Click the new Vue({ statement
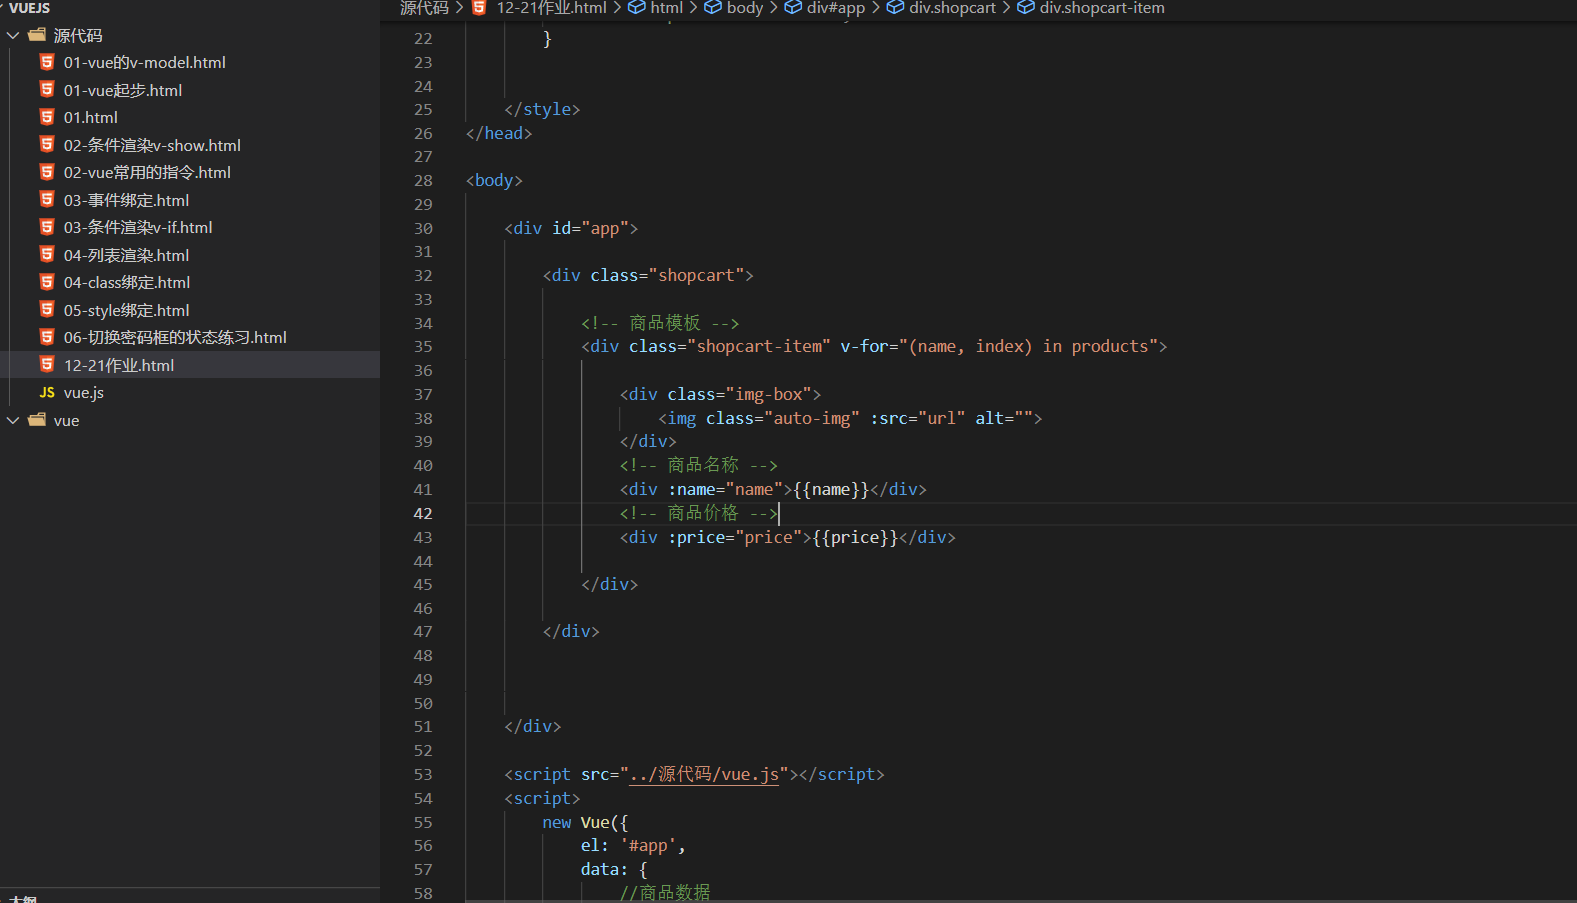This screenshot has height=903, width=1577. [x=585, y=822]
